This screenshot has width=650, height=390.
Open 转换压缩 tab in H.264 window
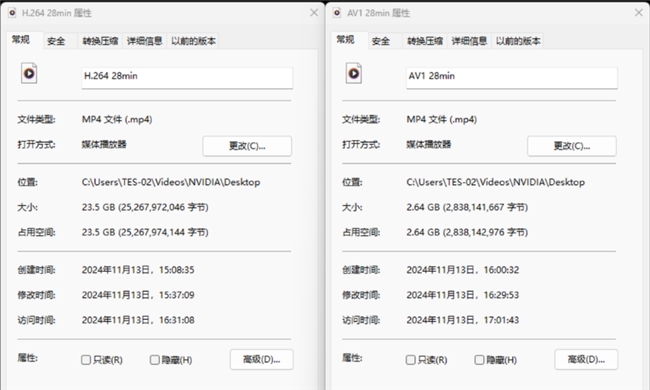point(100,41)
